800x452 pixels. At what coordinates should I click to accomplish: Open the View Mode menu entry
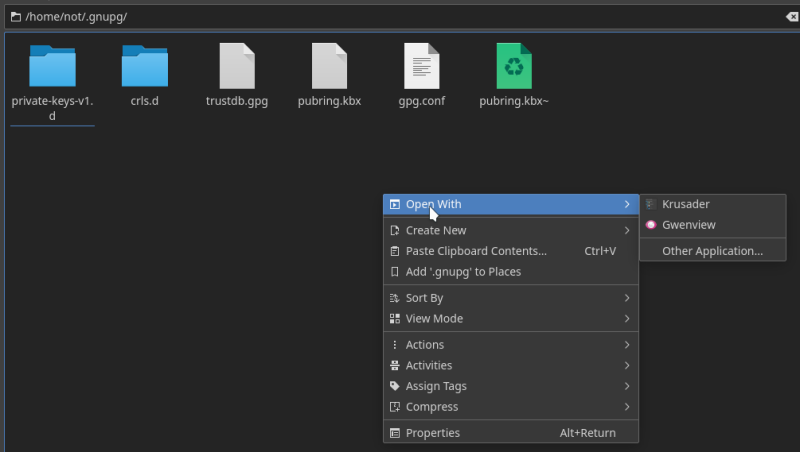click(511, 319)
